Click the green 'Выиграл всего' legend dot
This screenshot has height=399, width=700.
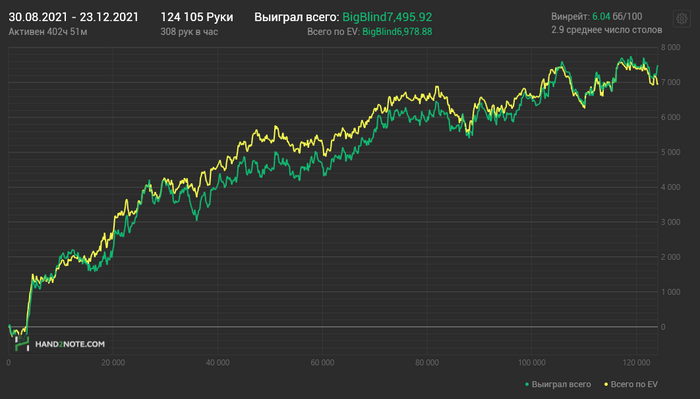point(527,384)
